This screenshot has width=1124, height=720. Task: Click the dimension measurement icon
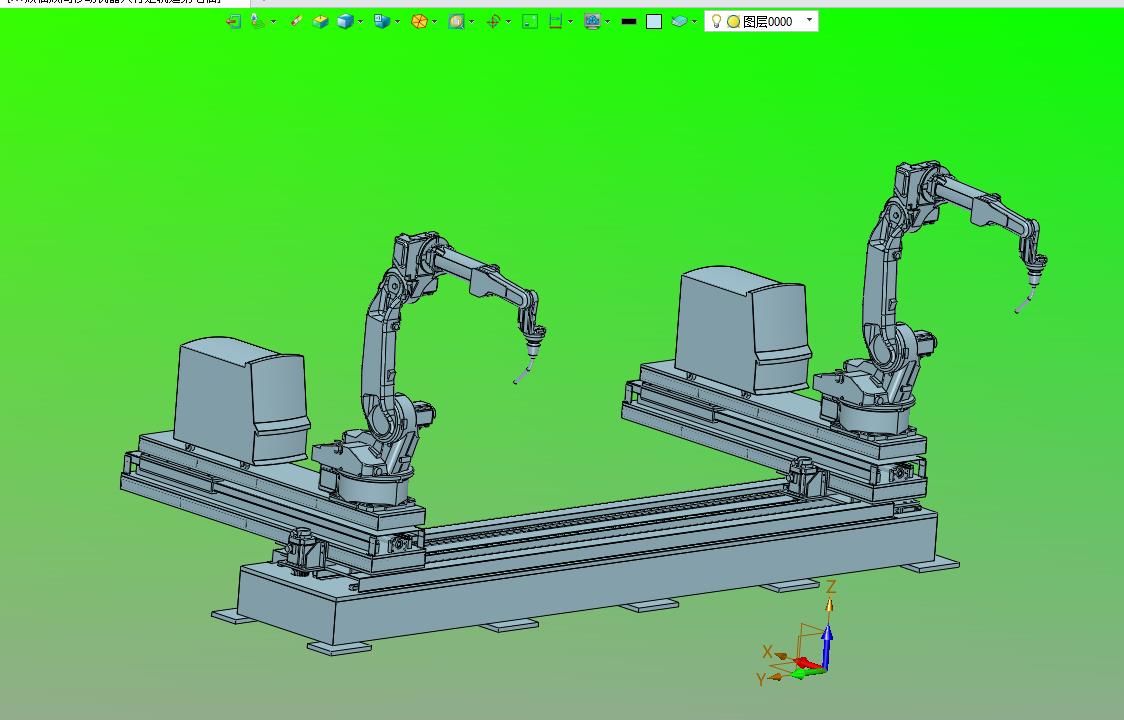click(556, 22)
